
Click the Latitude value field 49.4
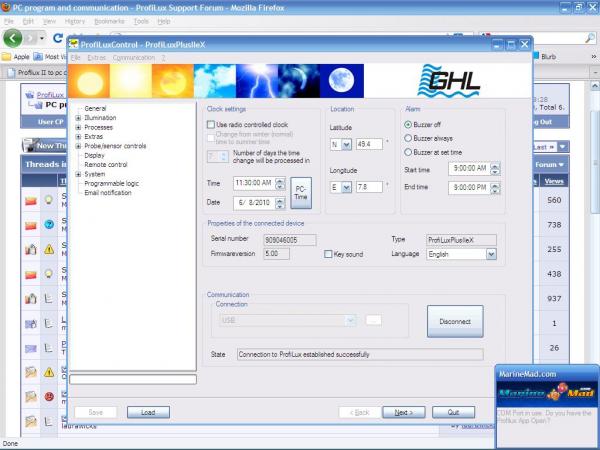coord(369,144)
